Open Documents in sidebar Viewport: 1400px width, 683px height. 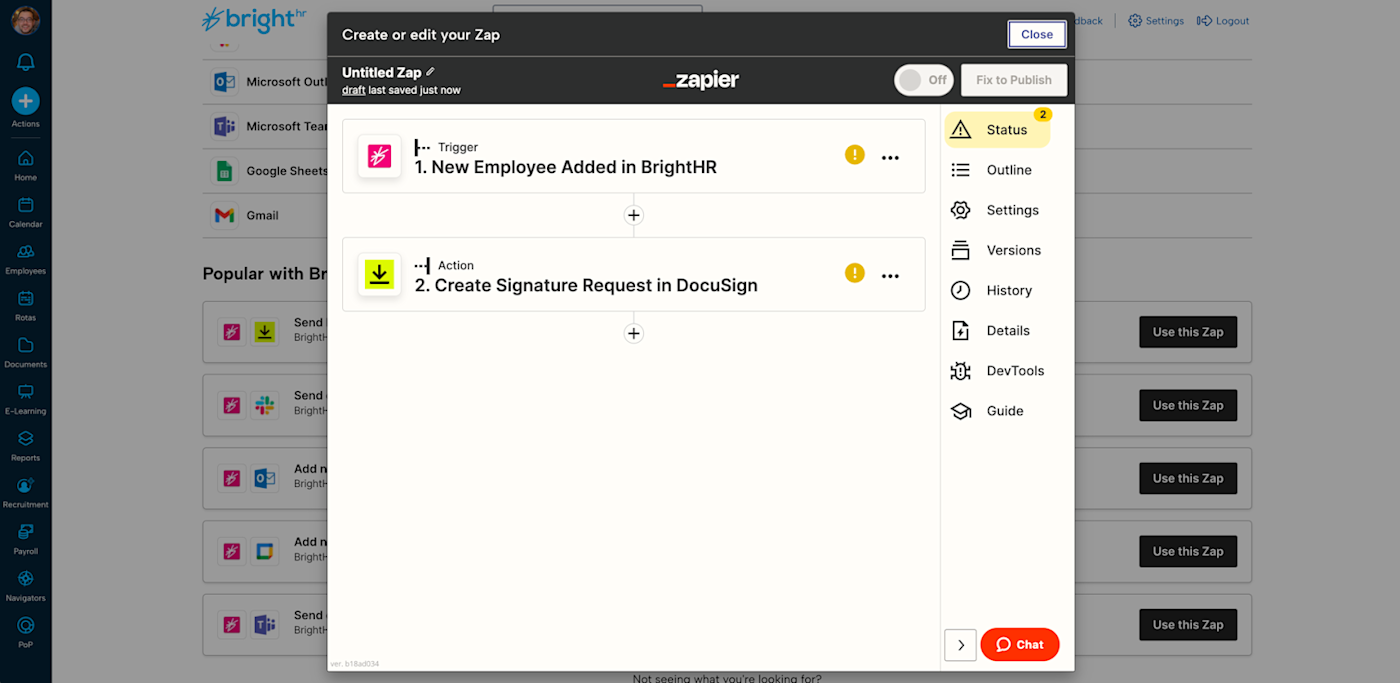(x=25, y=351)
